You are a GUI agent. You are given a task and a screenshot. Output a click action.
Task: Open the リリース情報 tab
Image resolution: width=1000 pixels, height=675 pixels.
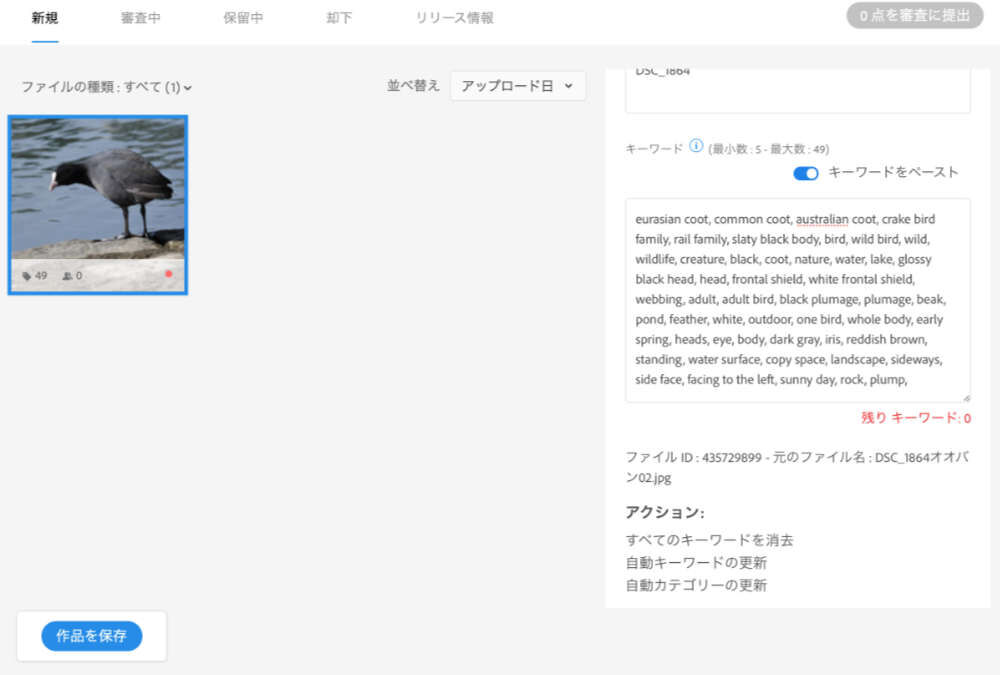coord(452,17)
